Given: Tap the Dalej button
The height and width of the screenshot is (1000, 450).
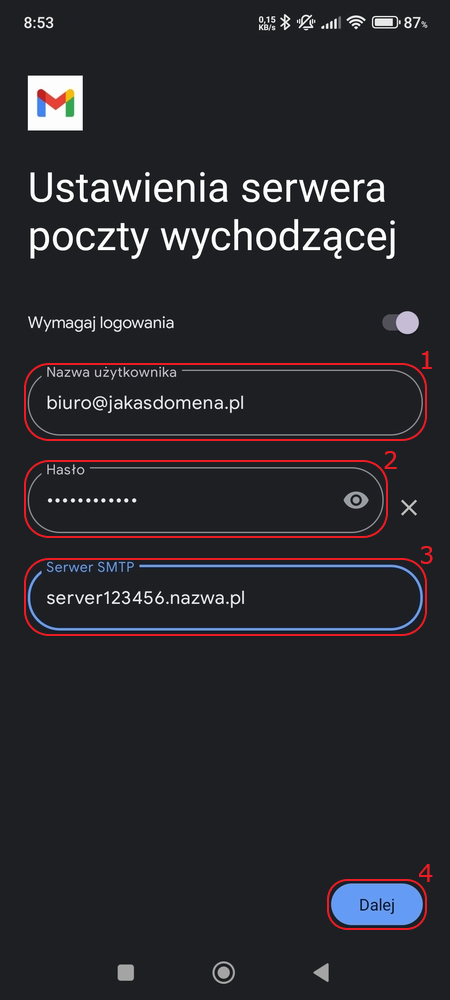Looking at the screenshot, I should (377, 904).
